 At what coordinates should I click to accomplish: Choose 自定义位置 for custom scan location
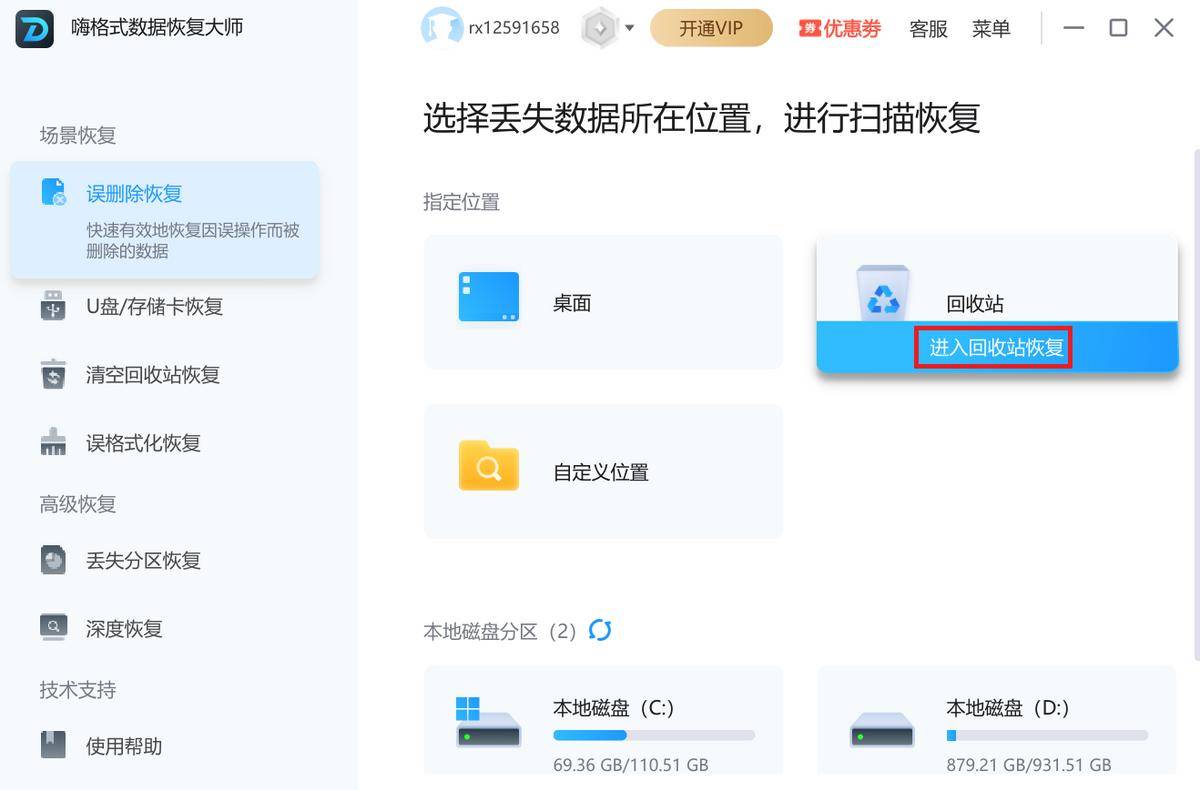point(602,471)
